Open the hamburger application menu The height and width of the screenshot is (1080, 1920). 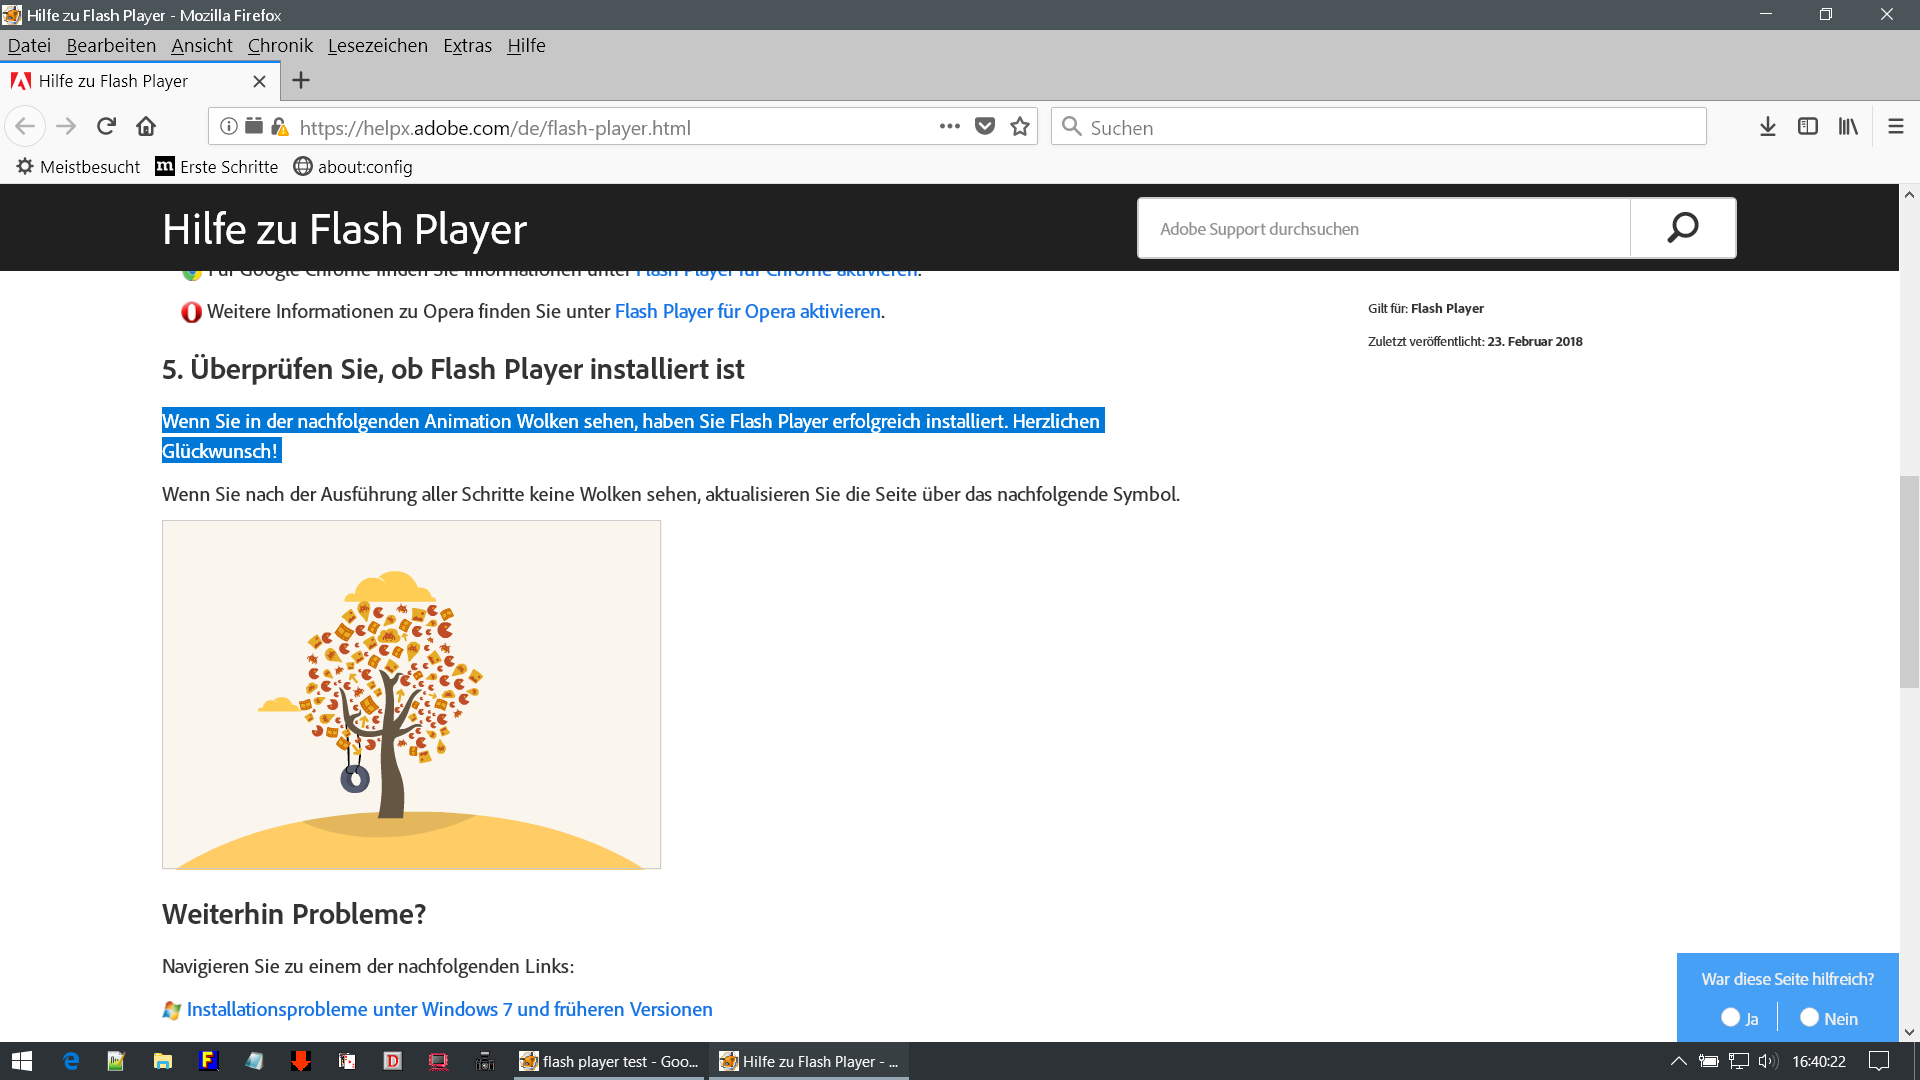point(1895,126)
